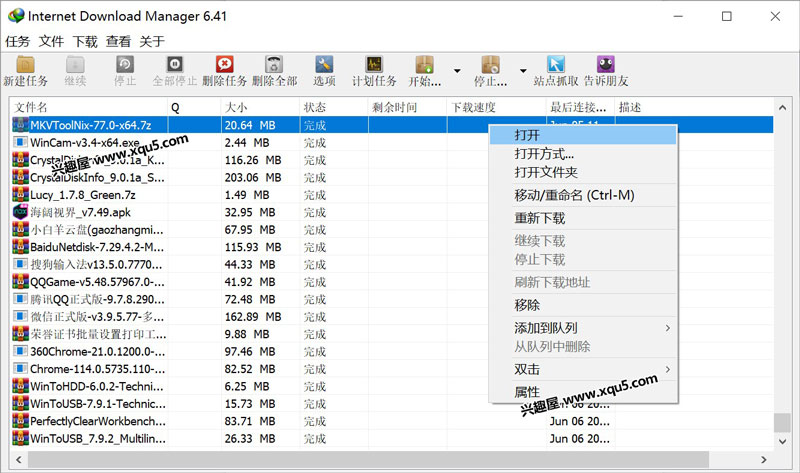Screen dimensions: 800x473
Task: Click the archive icon of BaiduNetdisk-7.29.4.2 row
Action: click(20, 247)
